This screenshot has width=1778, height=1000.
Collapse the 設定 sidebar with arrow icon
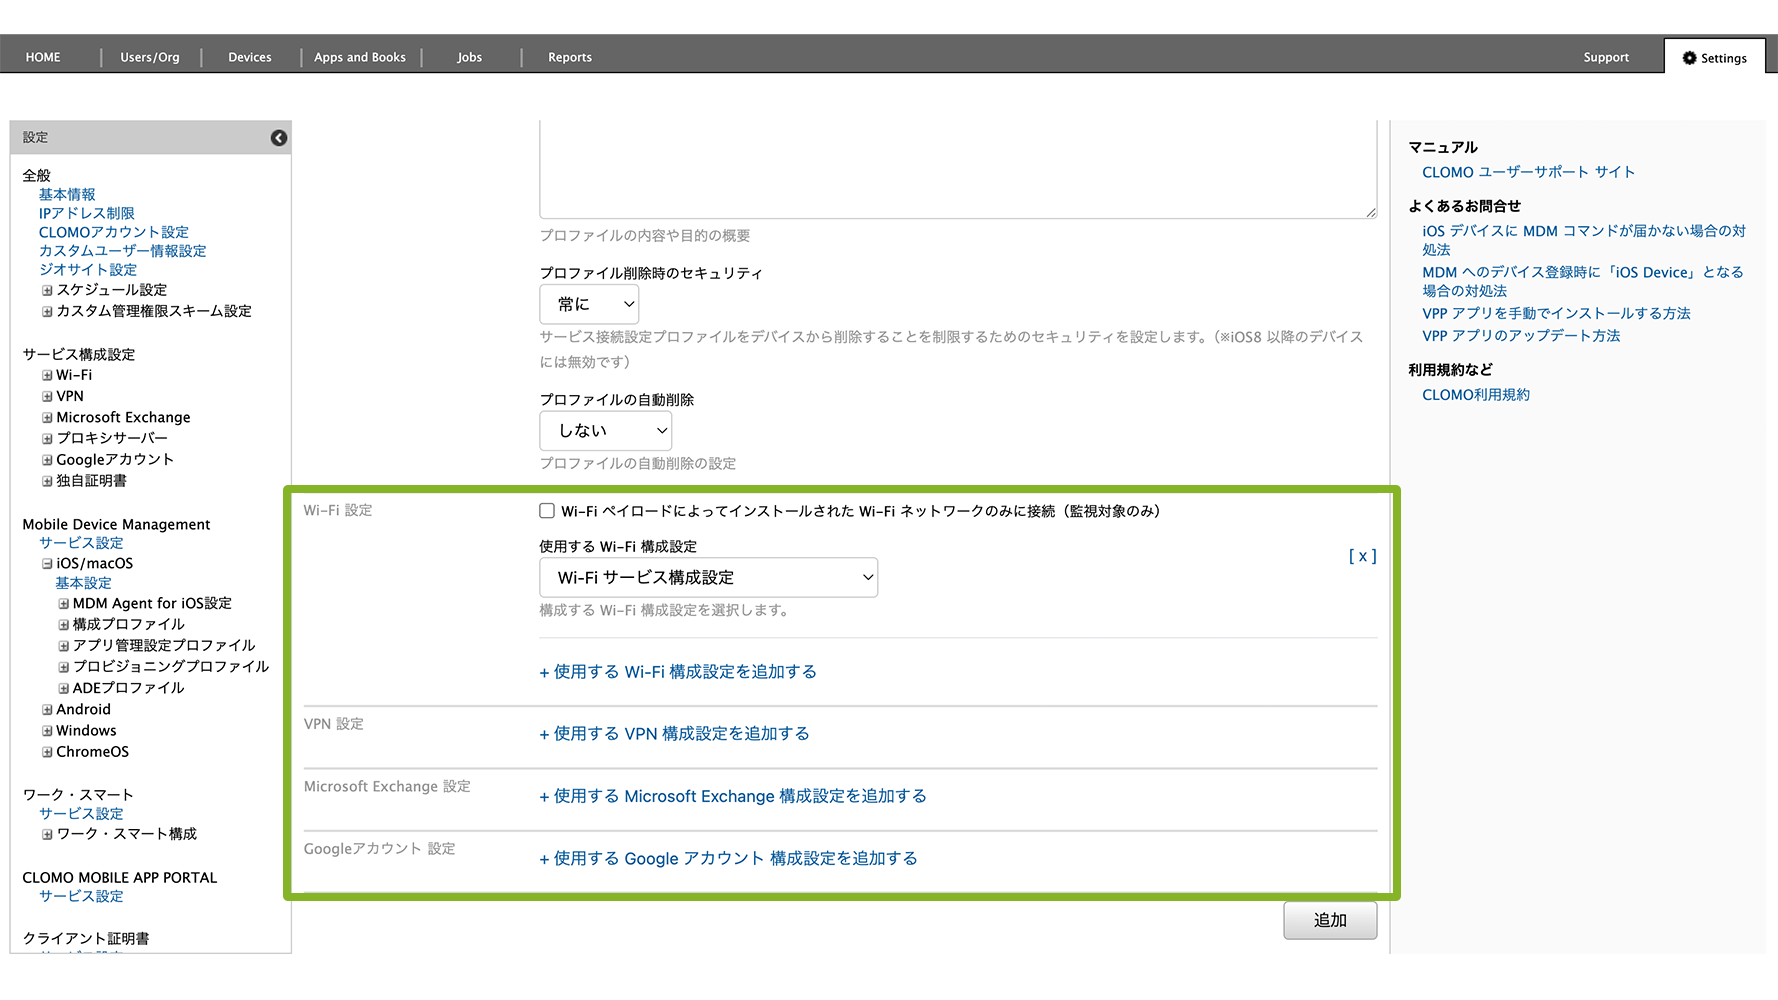click(279, 138)
